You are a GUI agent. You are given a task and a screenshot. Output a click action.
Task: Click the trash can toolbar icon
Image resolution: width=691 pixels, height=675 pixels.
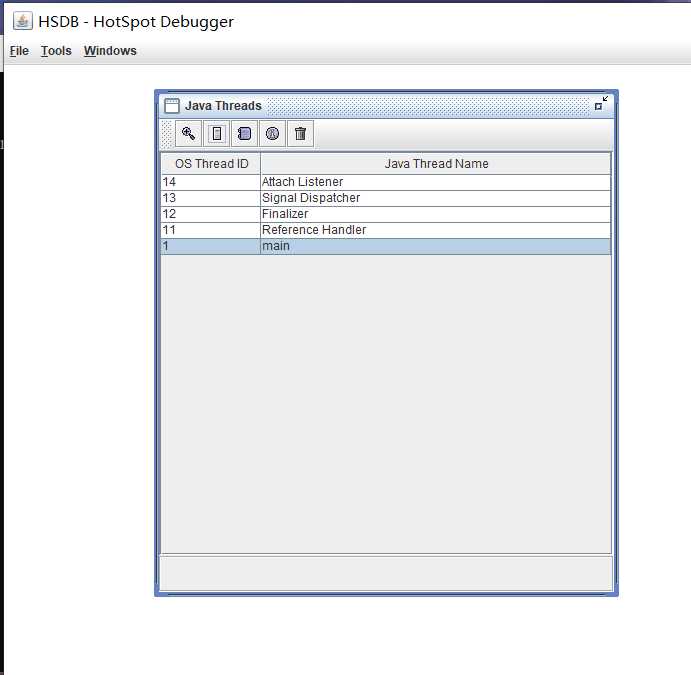(300, 134)
